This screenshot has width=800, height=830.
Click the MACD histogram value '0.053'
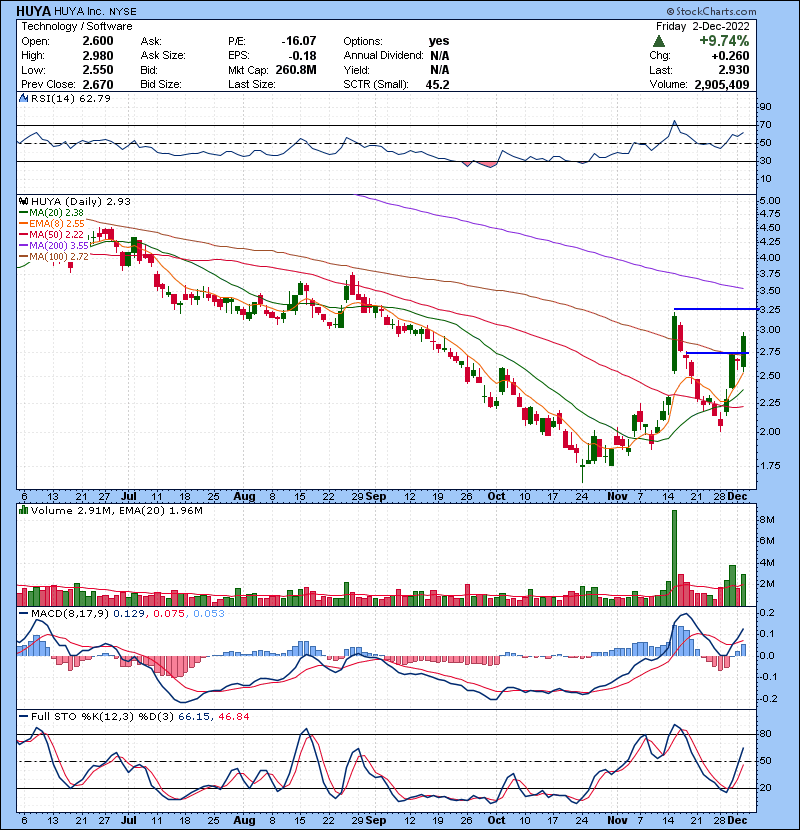click(x=209, y=614)
